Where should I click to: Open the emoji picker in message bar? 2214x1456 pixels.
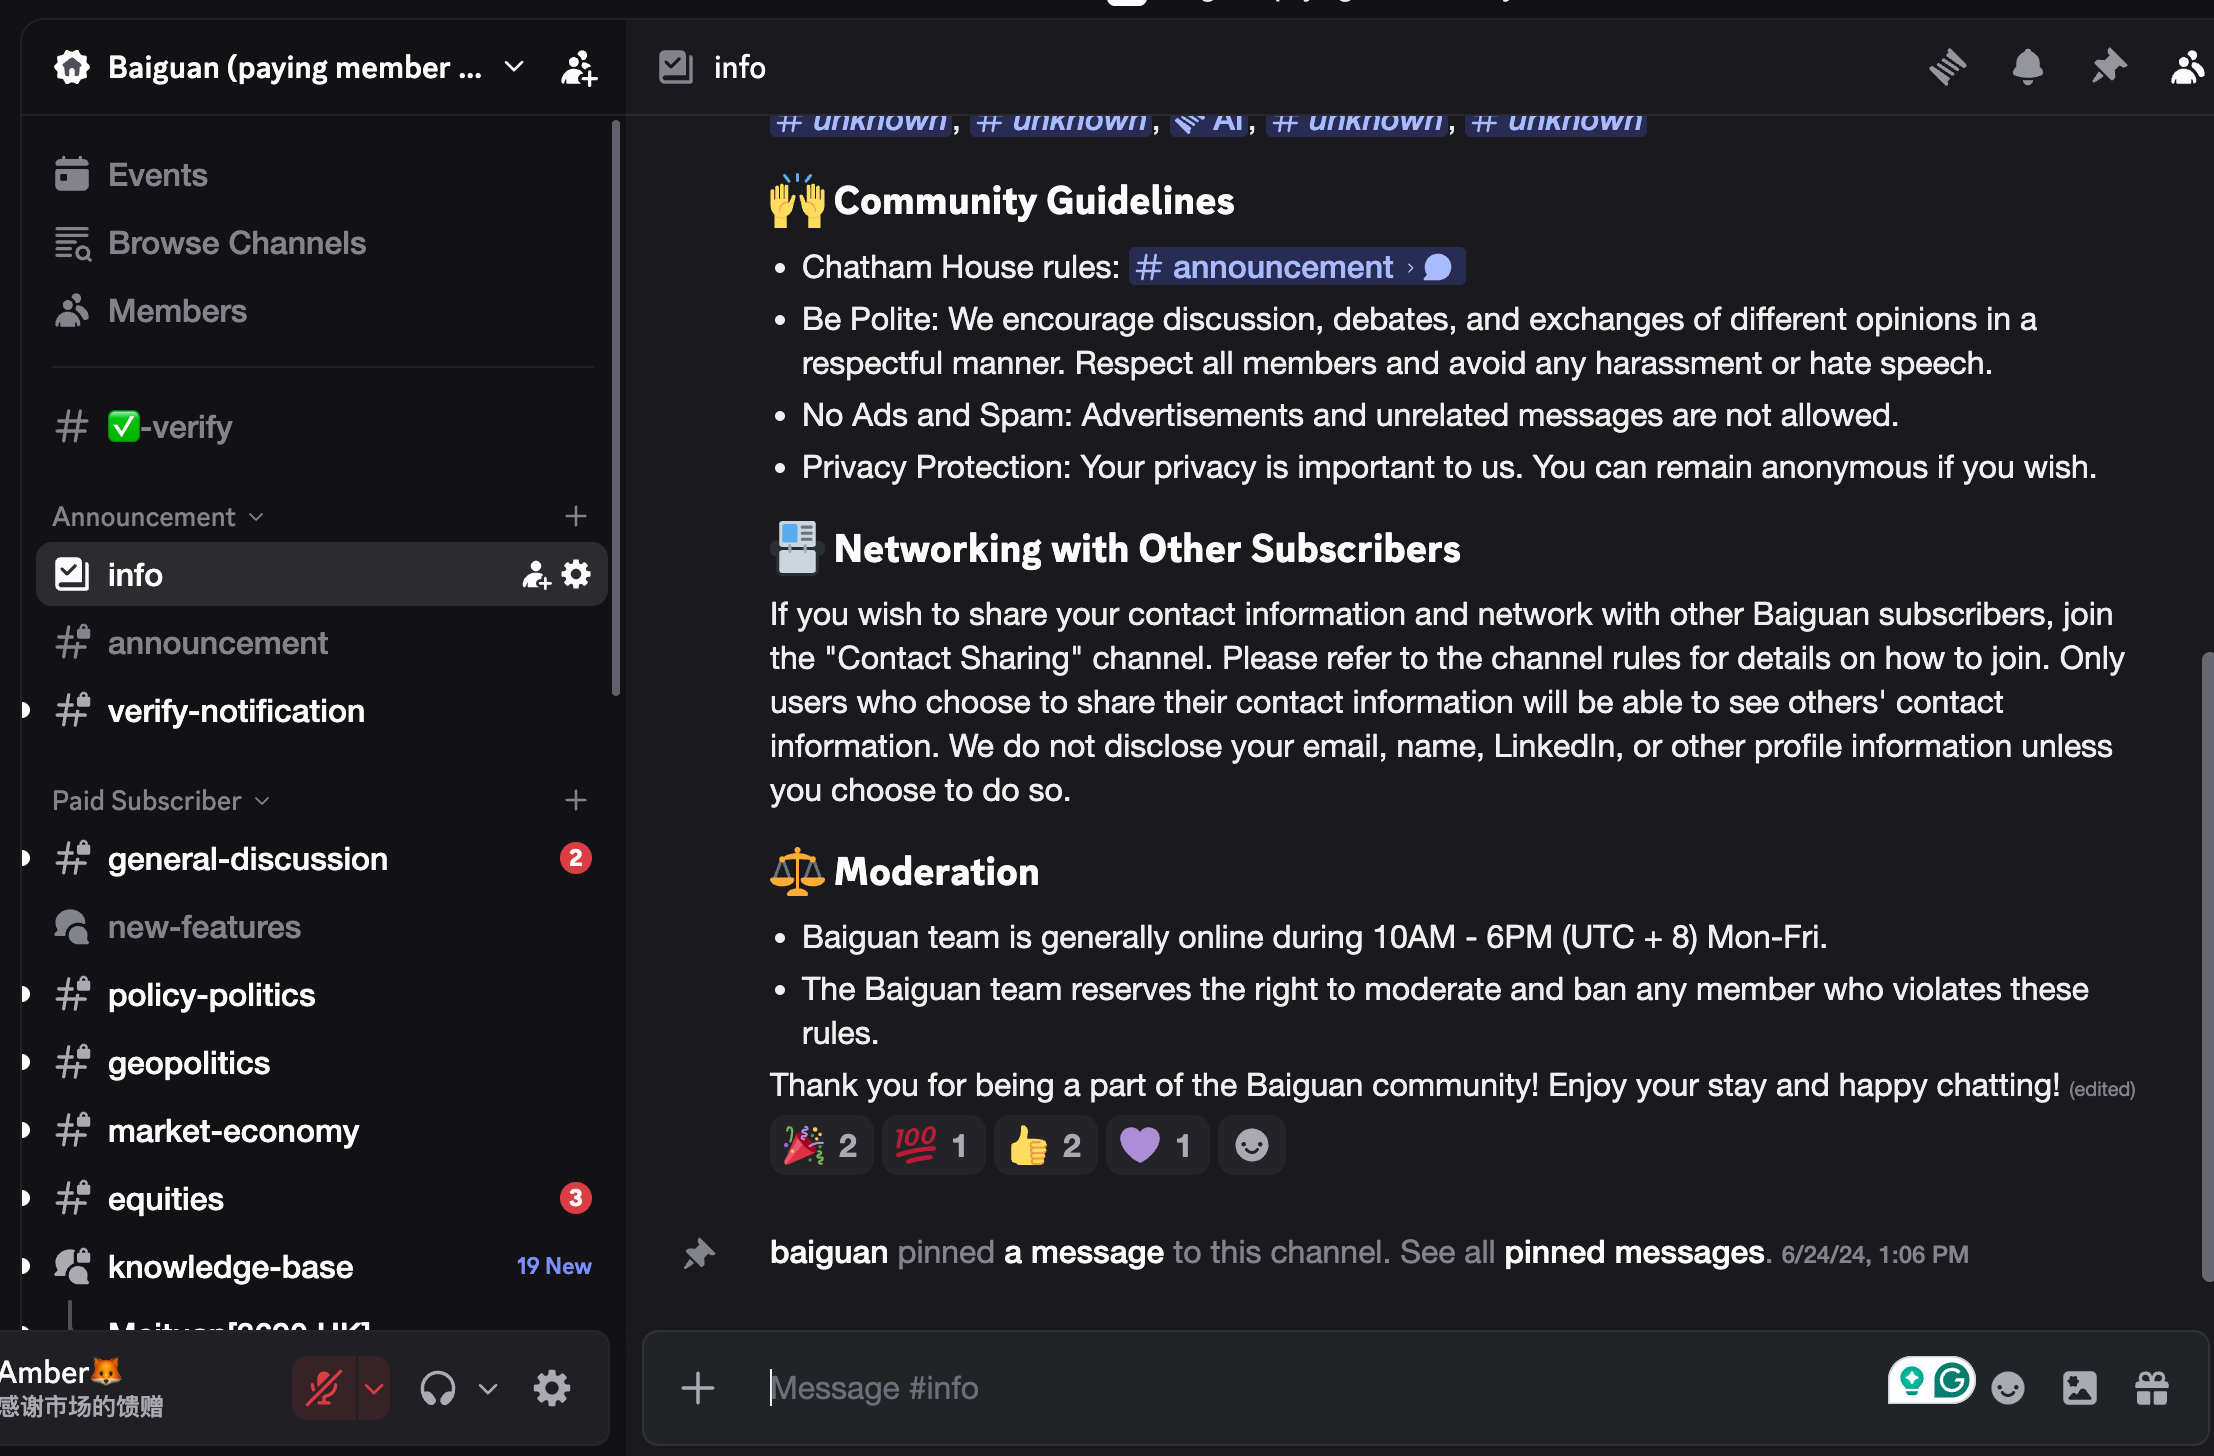tap(2007, 1388)
